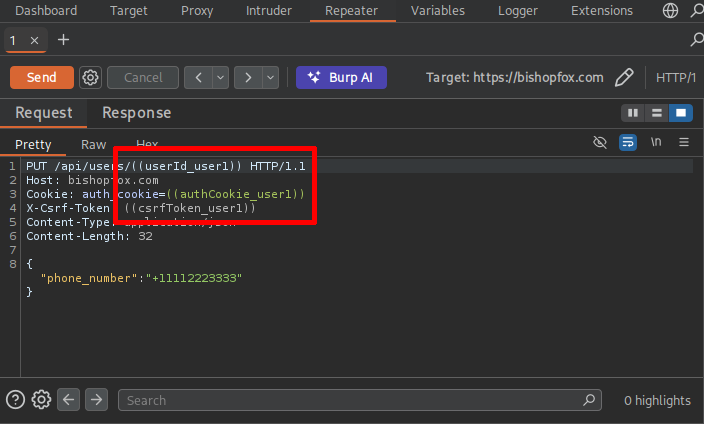Open the Repeater send settings gear
The image size is (704, 424).
(90, 77)
